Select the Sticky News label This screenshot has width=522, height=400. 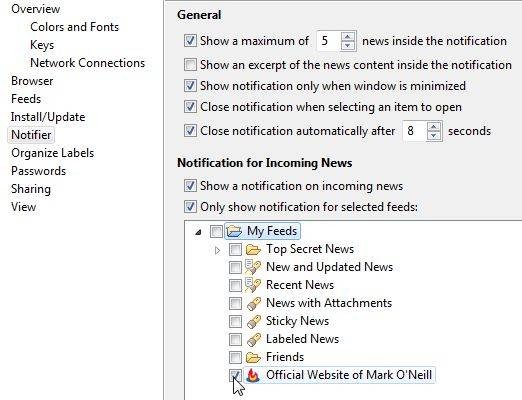click(297, 321)
